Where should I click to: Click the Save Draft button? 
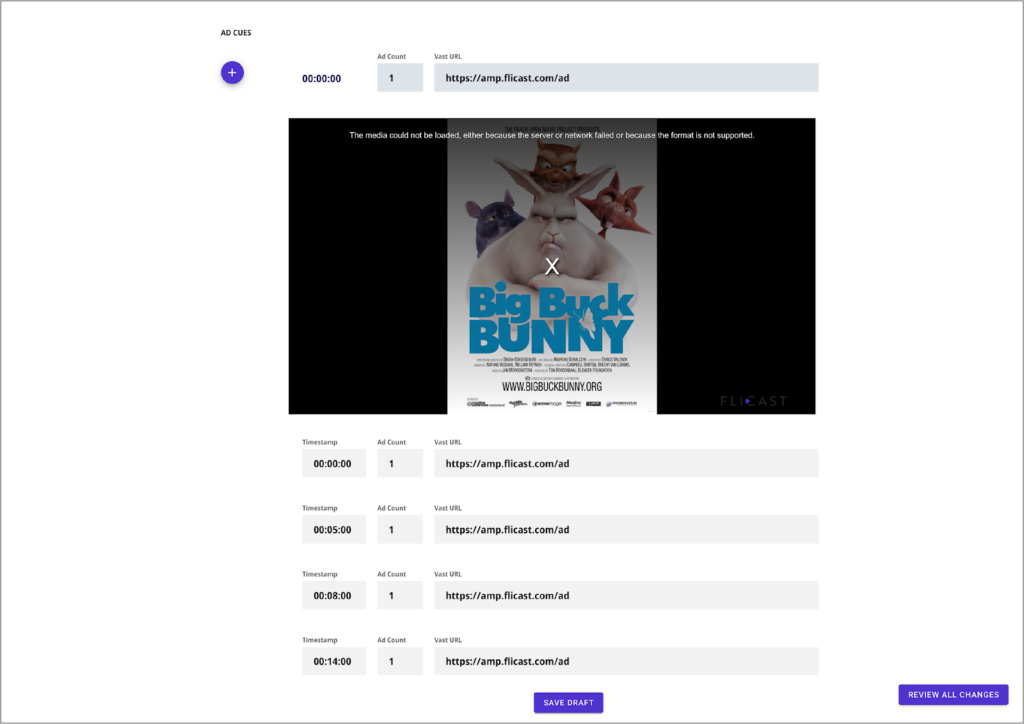click(x=568, y=702)
